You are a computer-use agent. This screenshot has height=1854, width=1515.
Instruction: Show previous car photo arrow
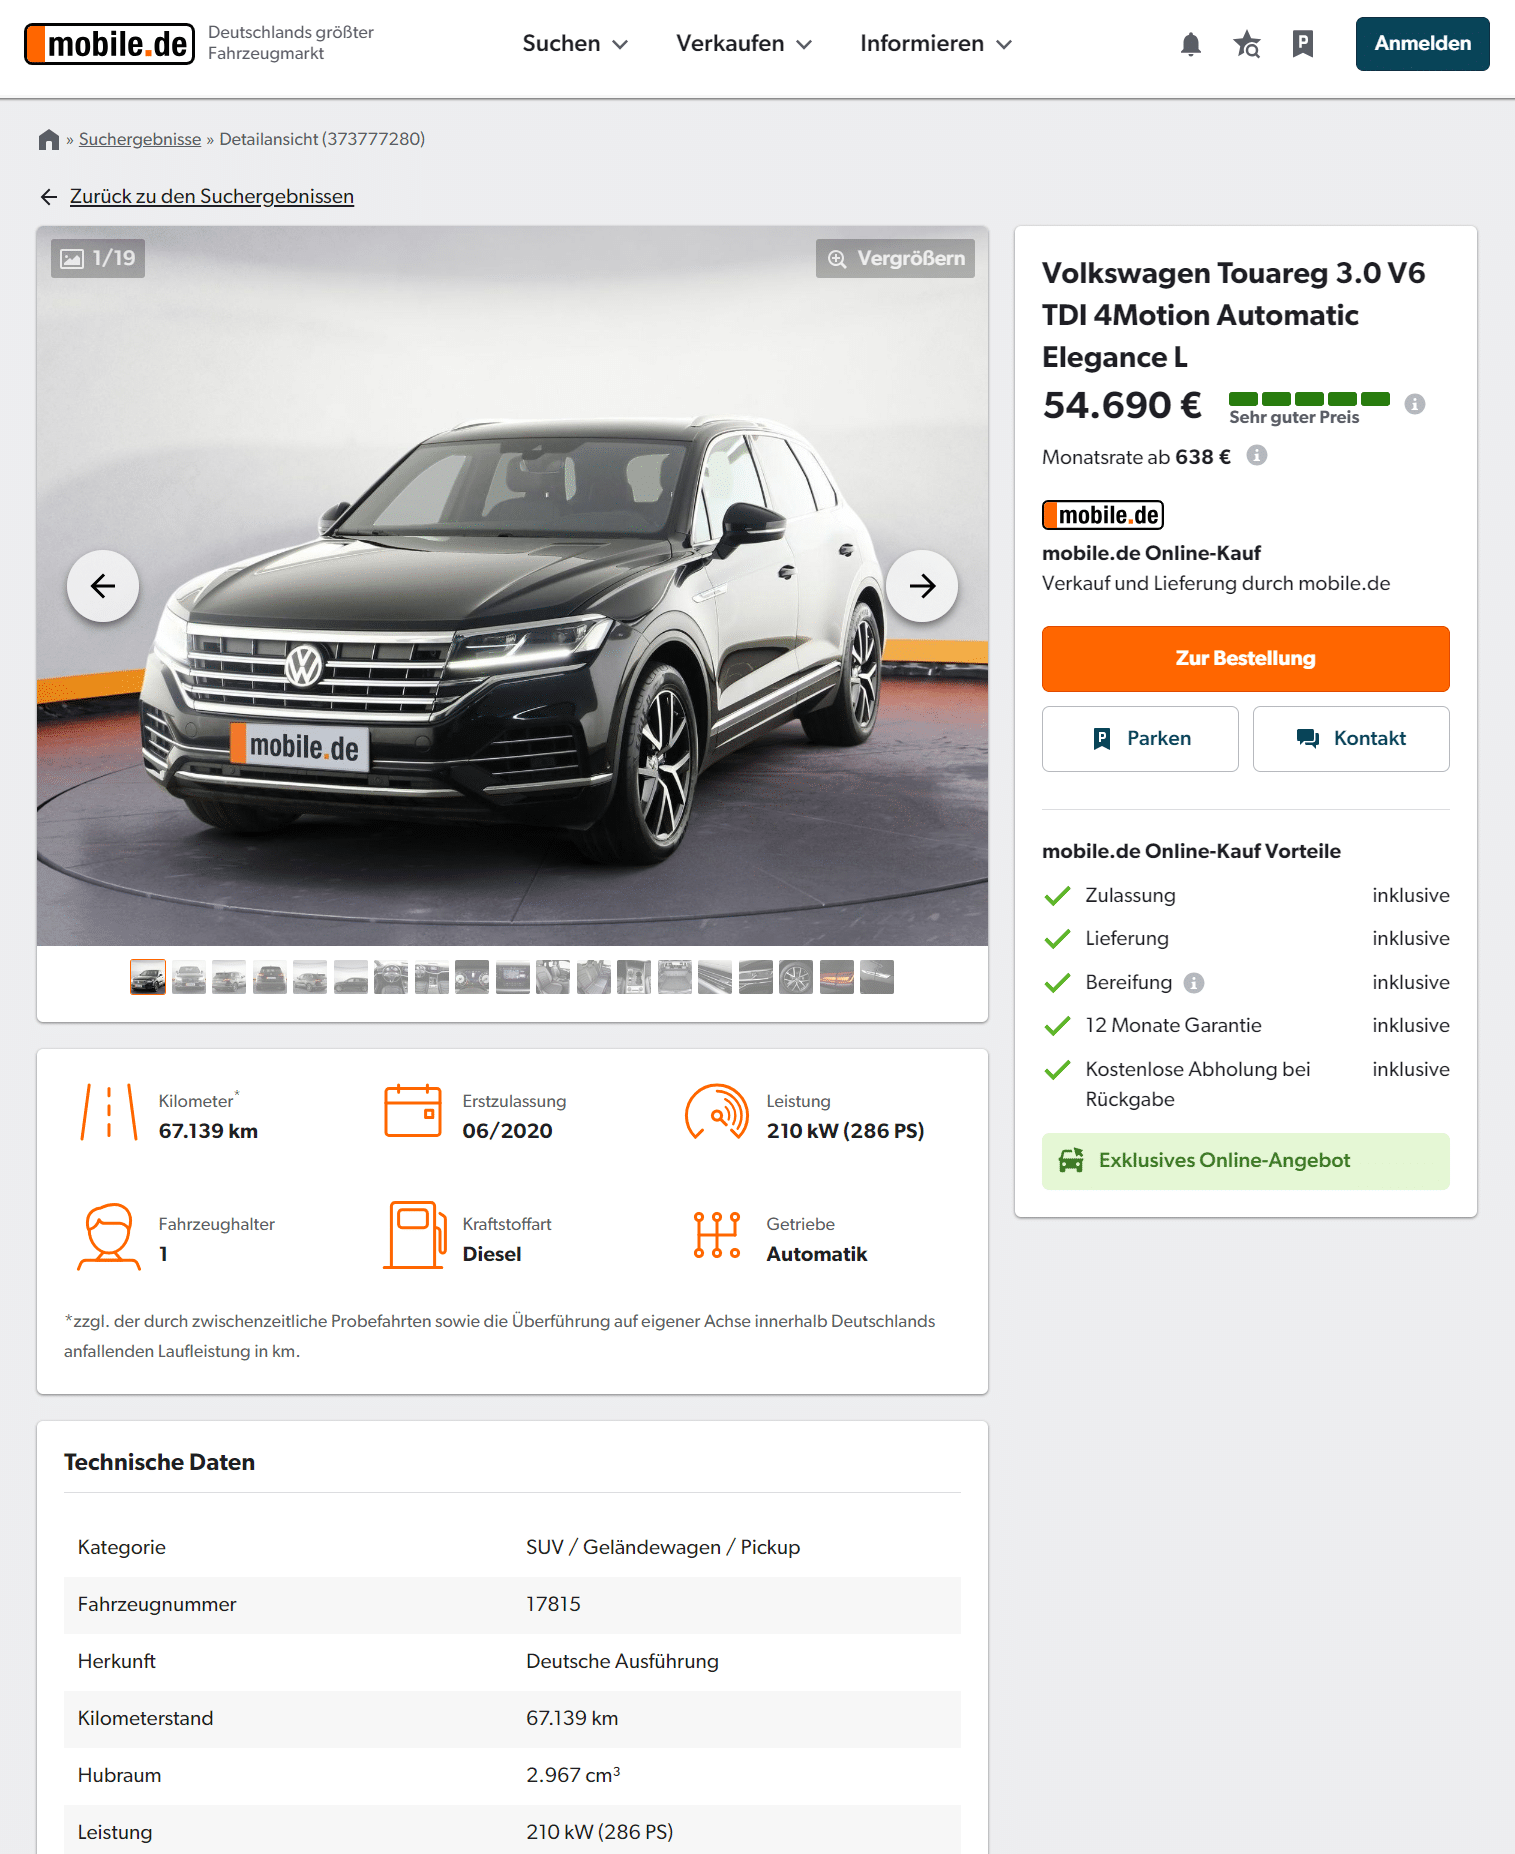coord(103,586)
